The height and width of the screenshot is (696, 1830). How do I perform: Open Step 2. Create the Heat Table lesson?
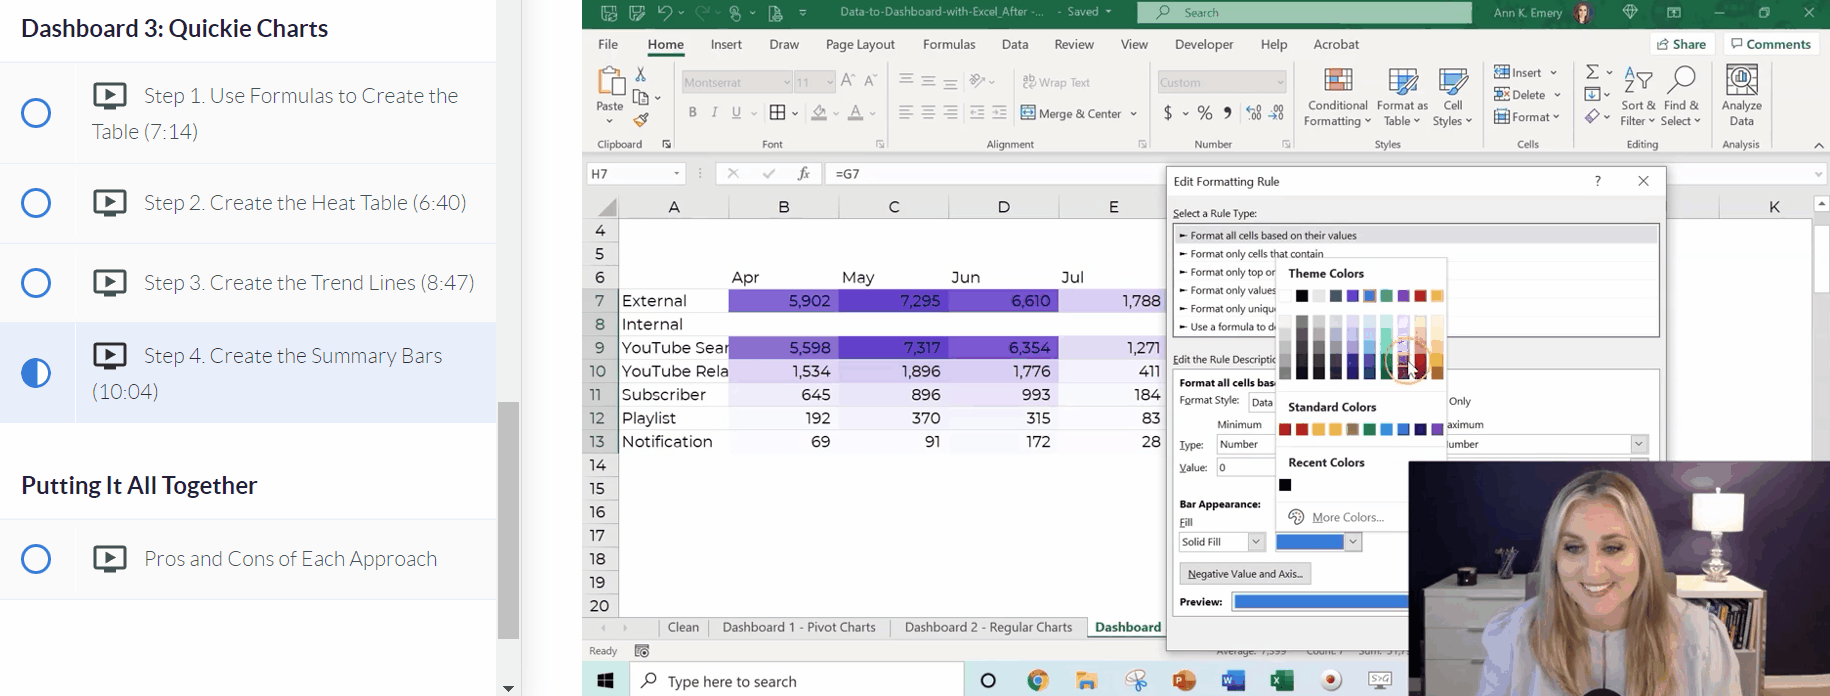pyautogui.click(x=305, y=203)
